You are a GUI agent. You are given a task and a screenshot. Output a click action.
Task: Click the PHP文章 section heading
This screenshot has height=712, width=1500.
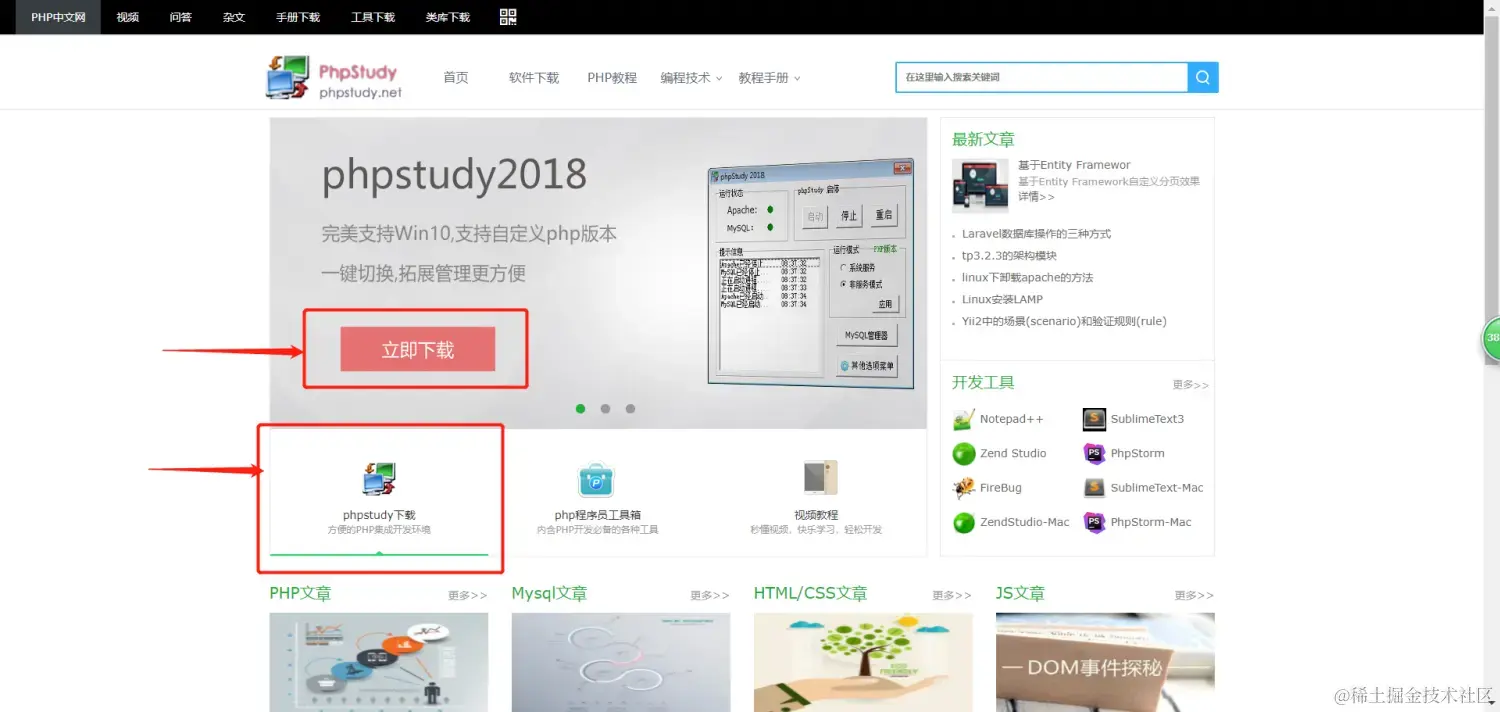pyautogui.click(x=300, y=594)
